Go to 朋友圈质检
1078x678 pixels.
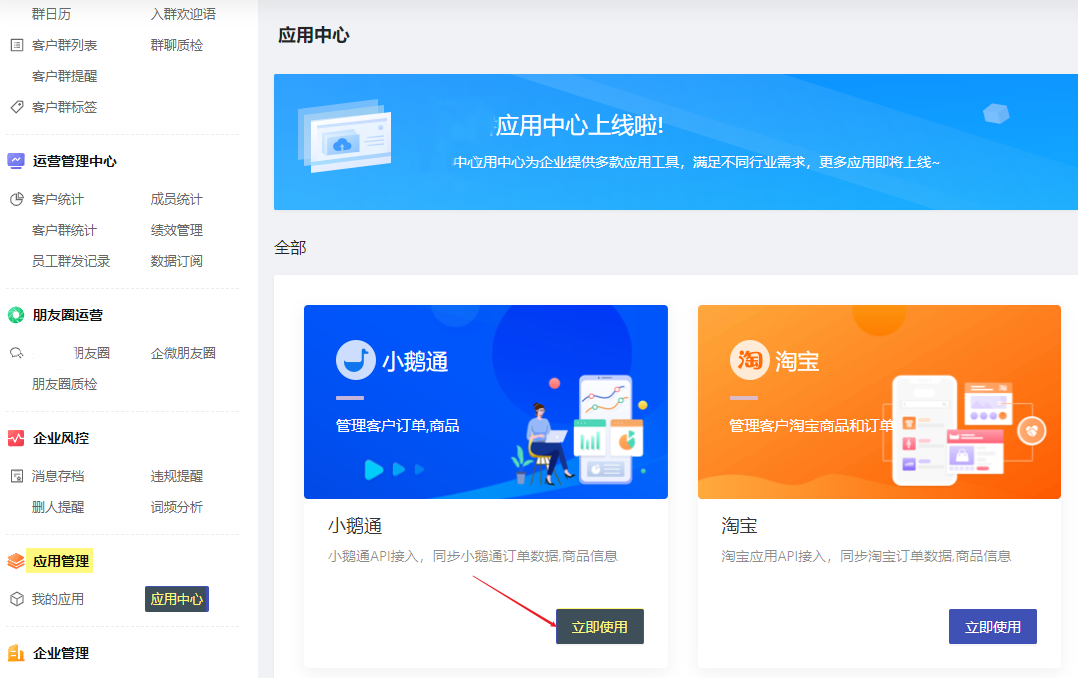[65, 384]
